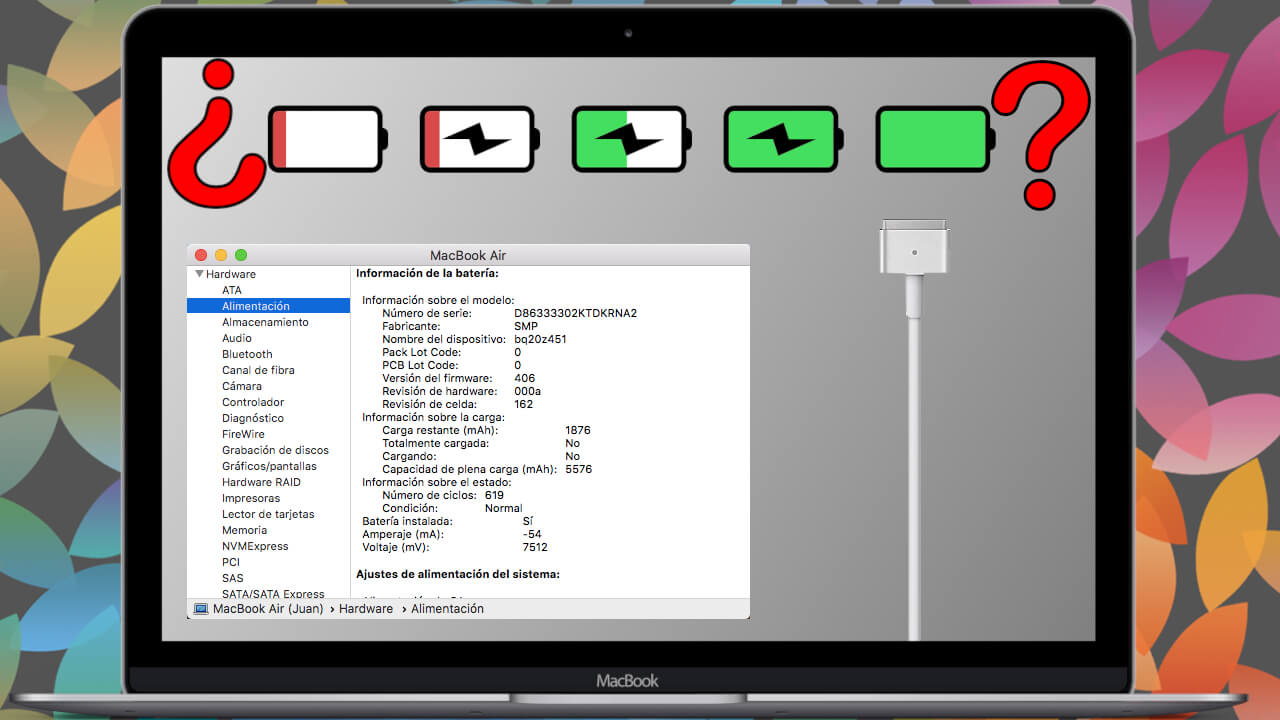Select Controlador in the sidebar
1280x720 pixels.
[253, 402]
